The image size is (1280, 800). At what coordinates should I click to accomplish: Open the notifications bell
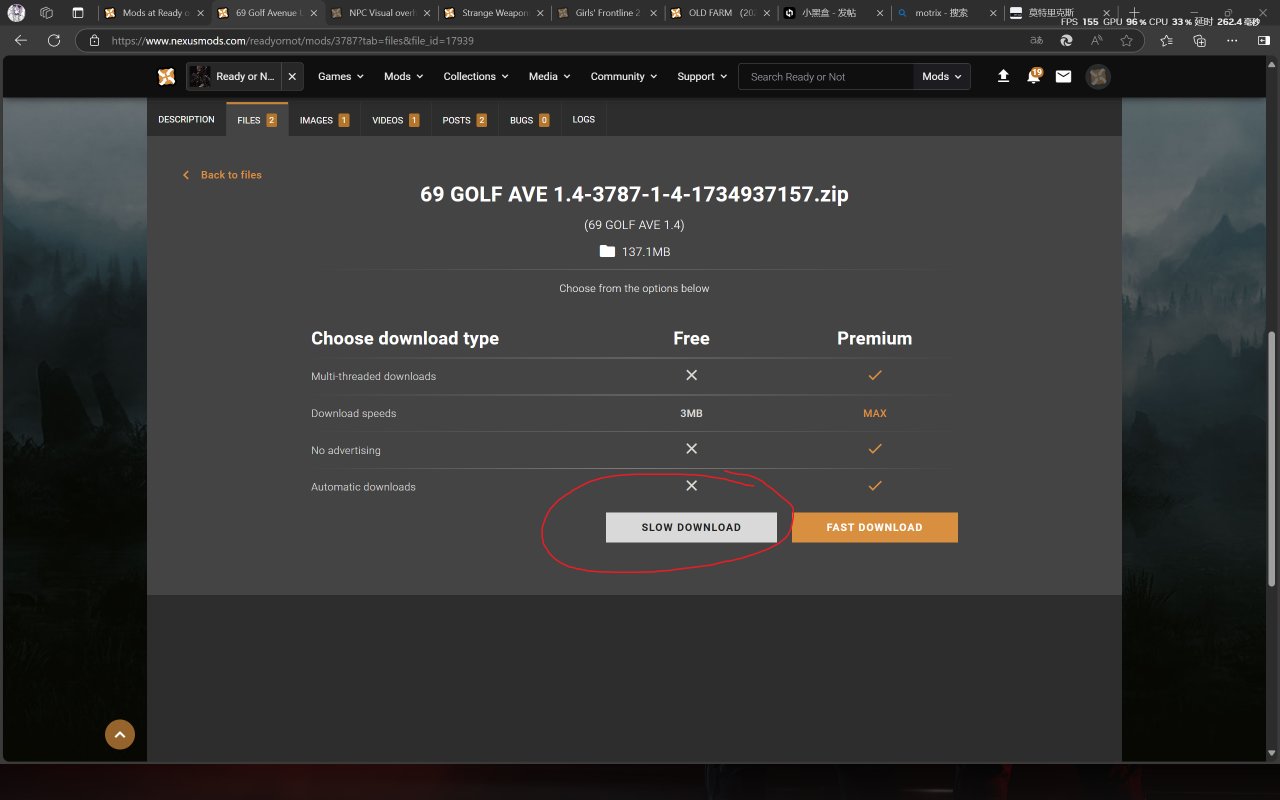(x=1033, y=77)
